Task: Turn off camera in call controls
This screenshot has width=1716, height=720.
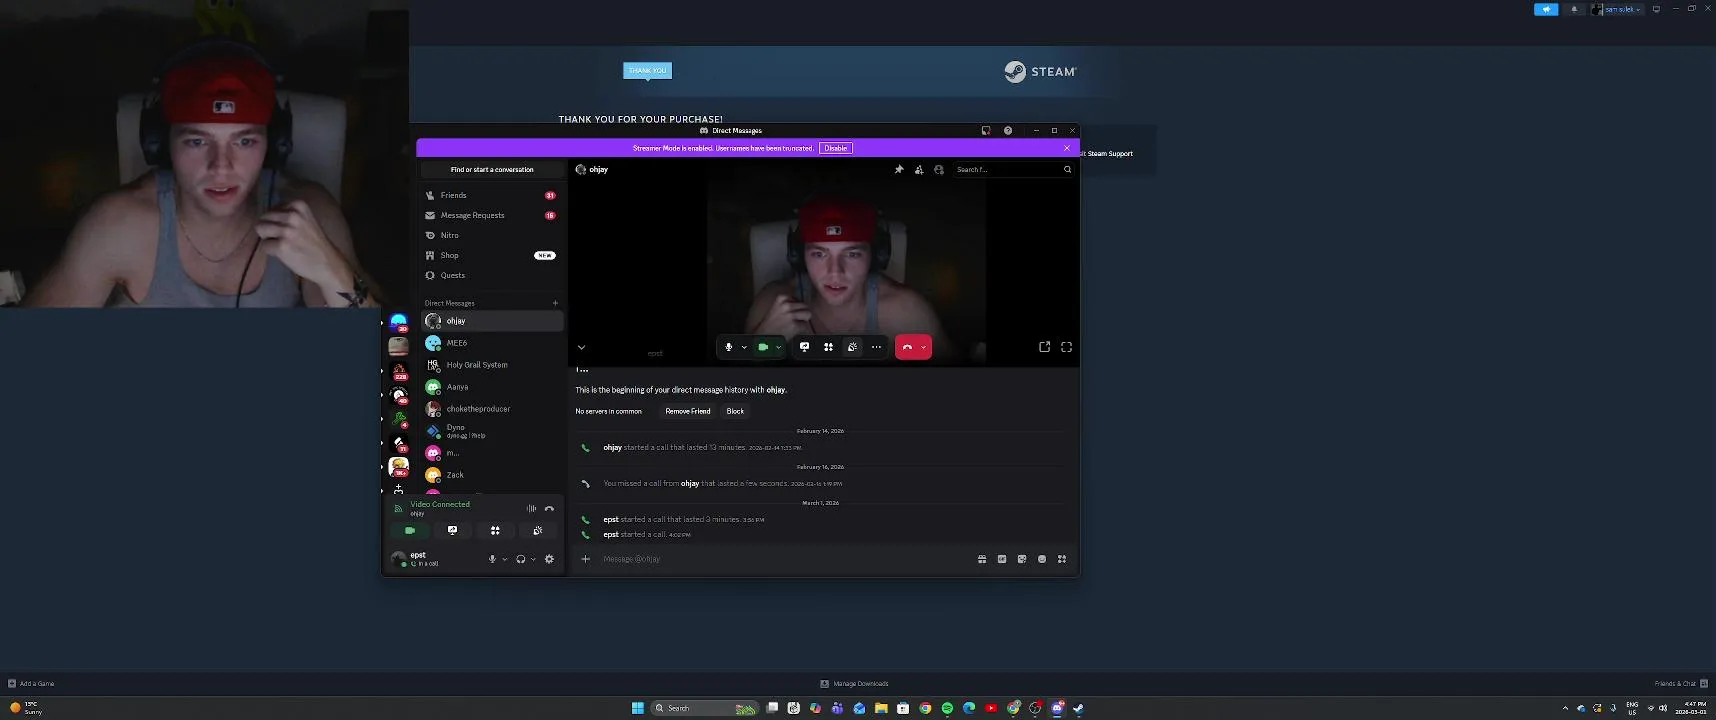Action: pyautogui.click(x=763, y=347)
